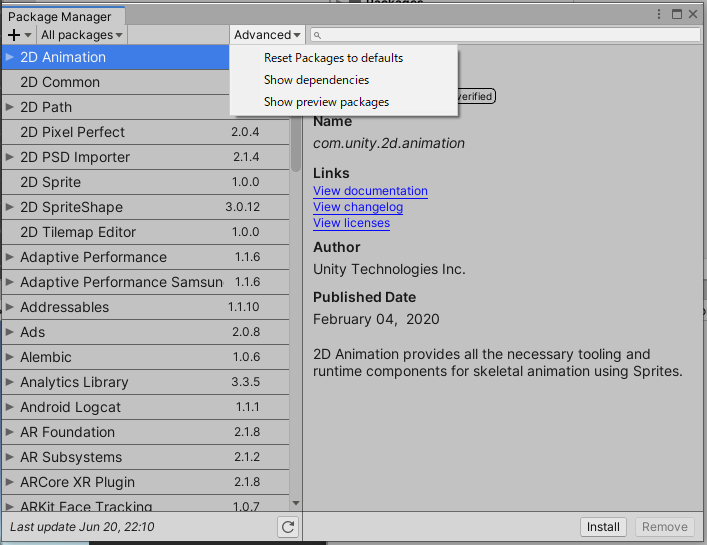The height and width of the screenshot is (545, 707).
Task: Click version 3.0.12 of 2D SpriteShape
Action: [x=243, y=207]
